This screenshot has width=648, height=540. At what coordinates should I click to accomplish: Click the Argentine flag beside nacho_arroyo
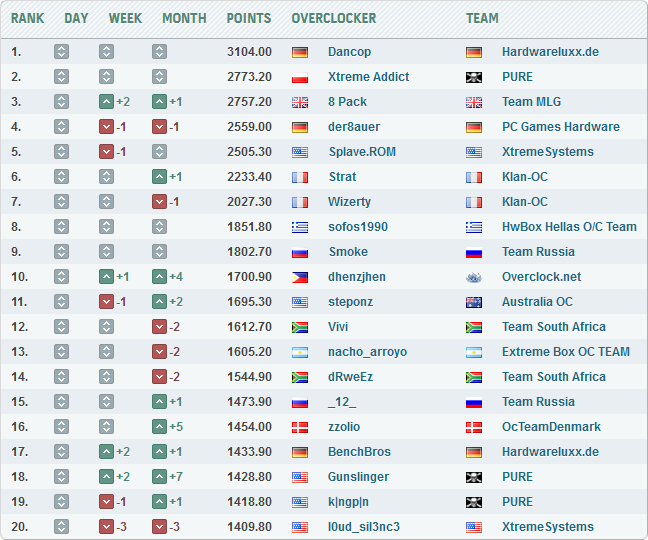pyautogui.click(x=300, y=352)
